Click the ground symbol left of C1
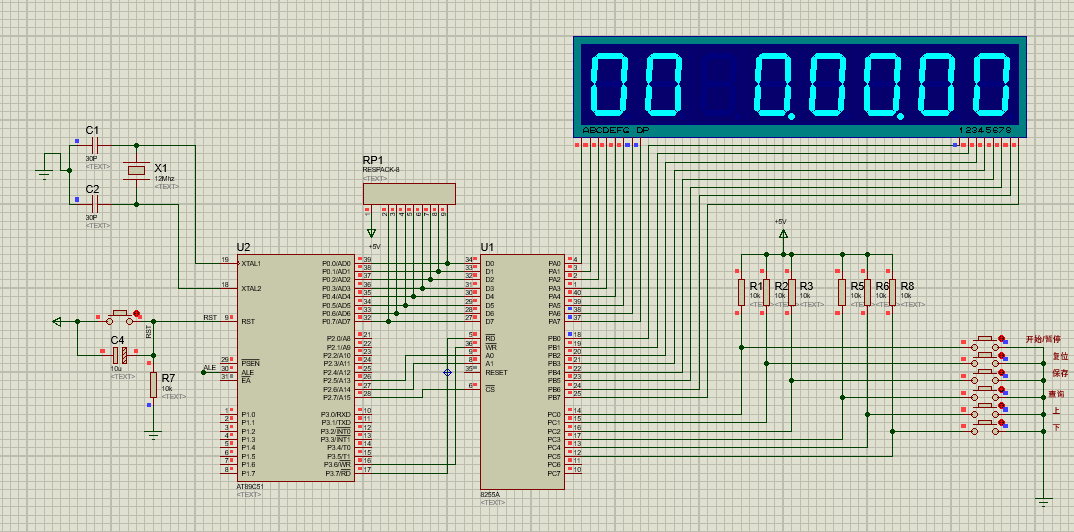 (x=44, y=171)
